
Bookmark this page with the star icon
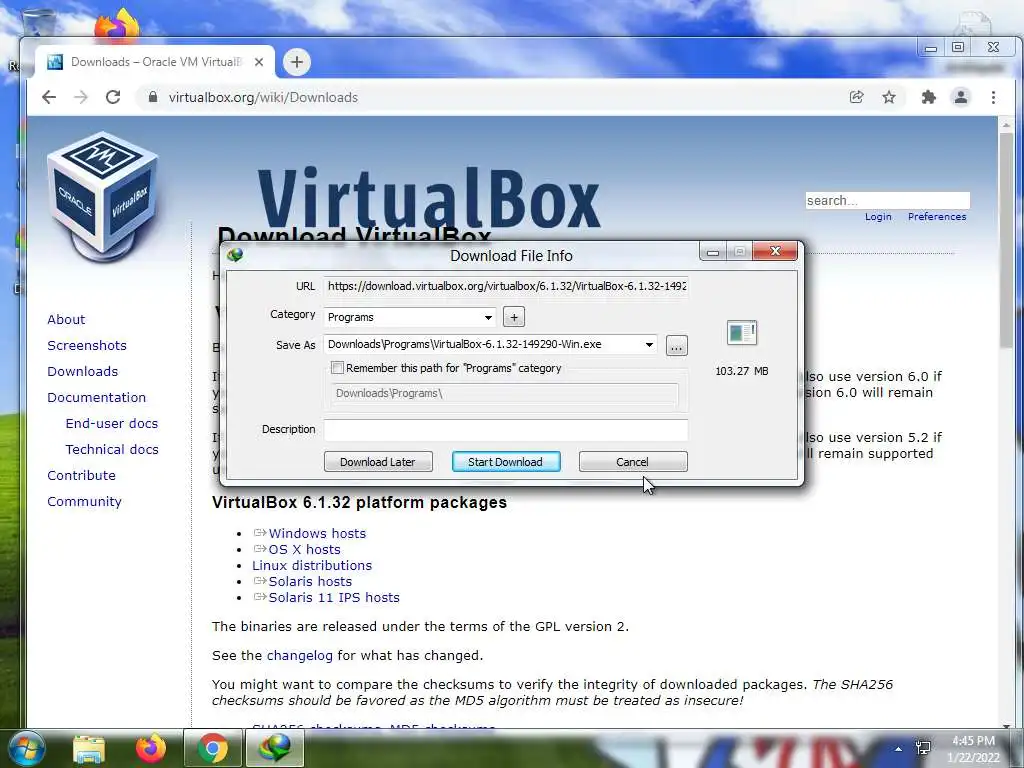889,97
